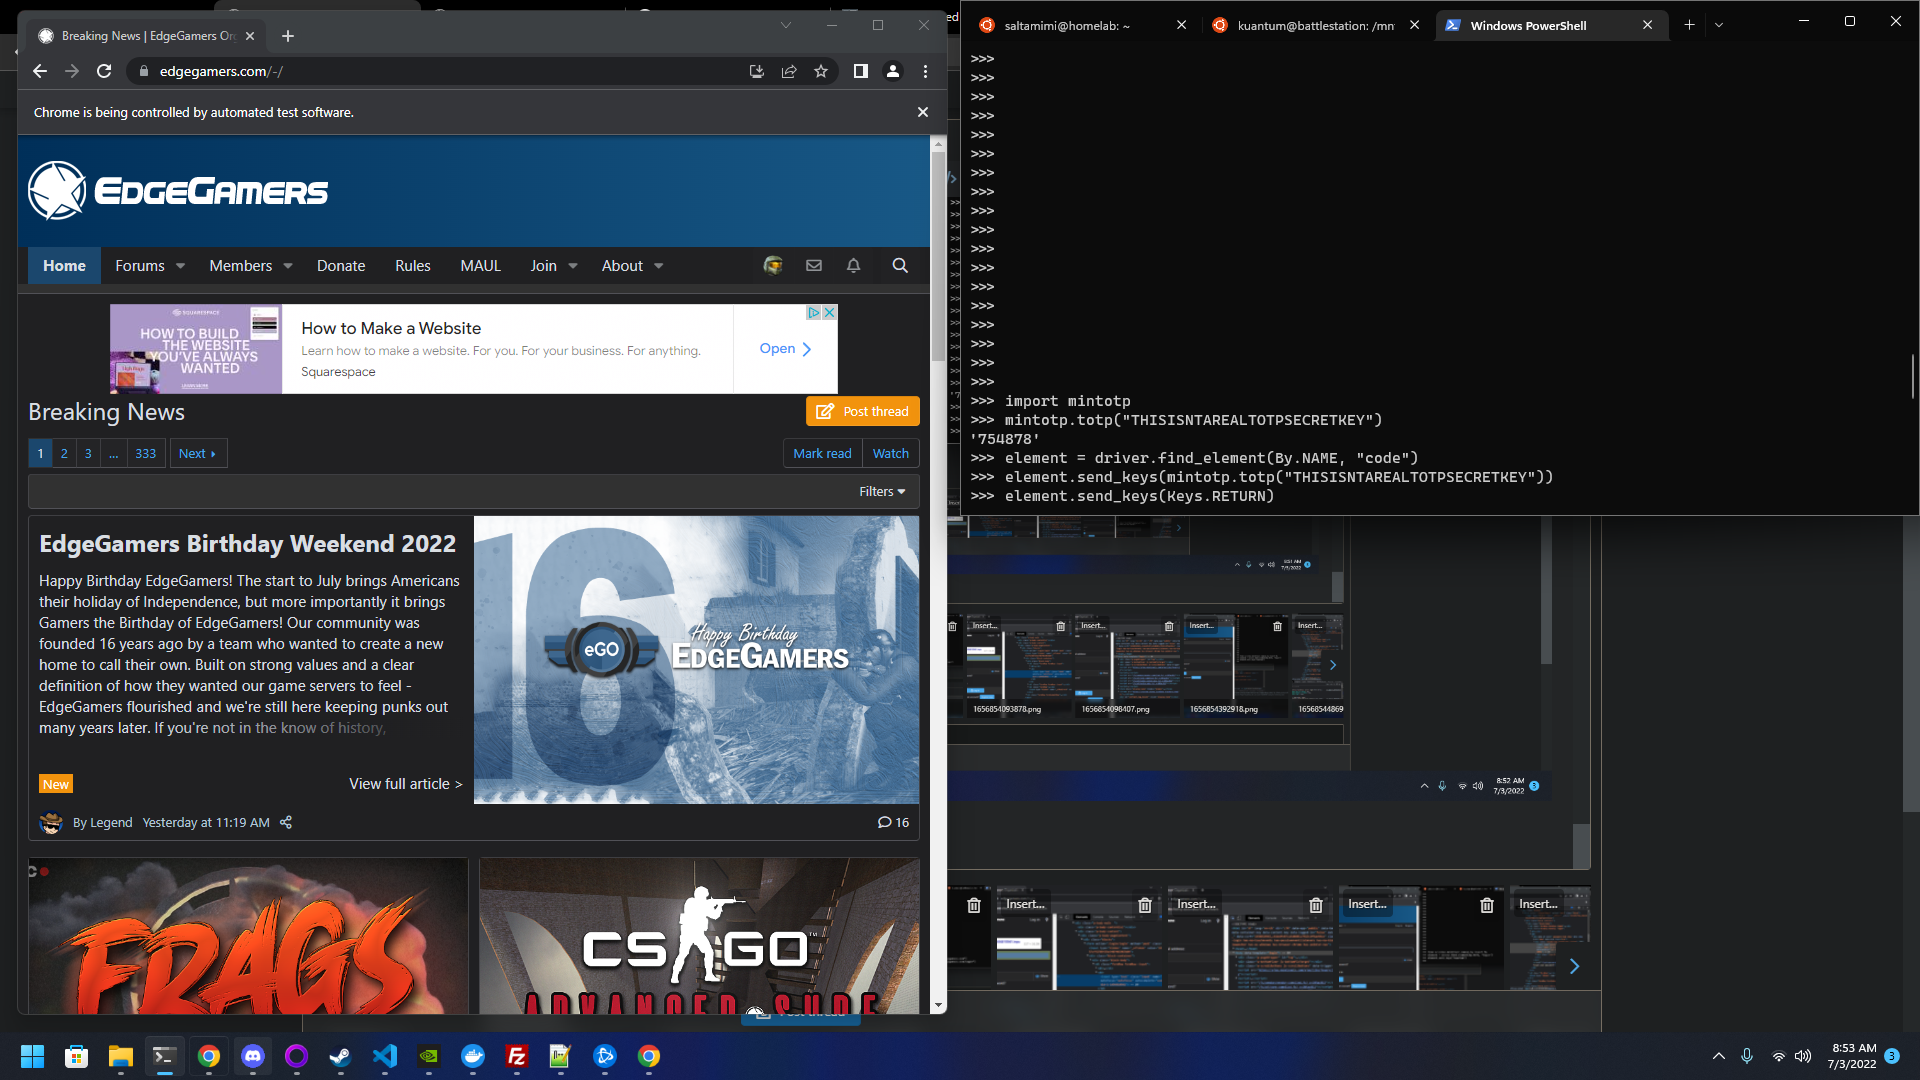The height and width of the screenshot is (1080, 1920).
Task: Click the Mark read button
Action: [822, 453]
